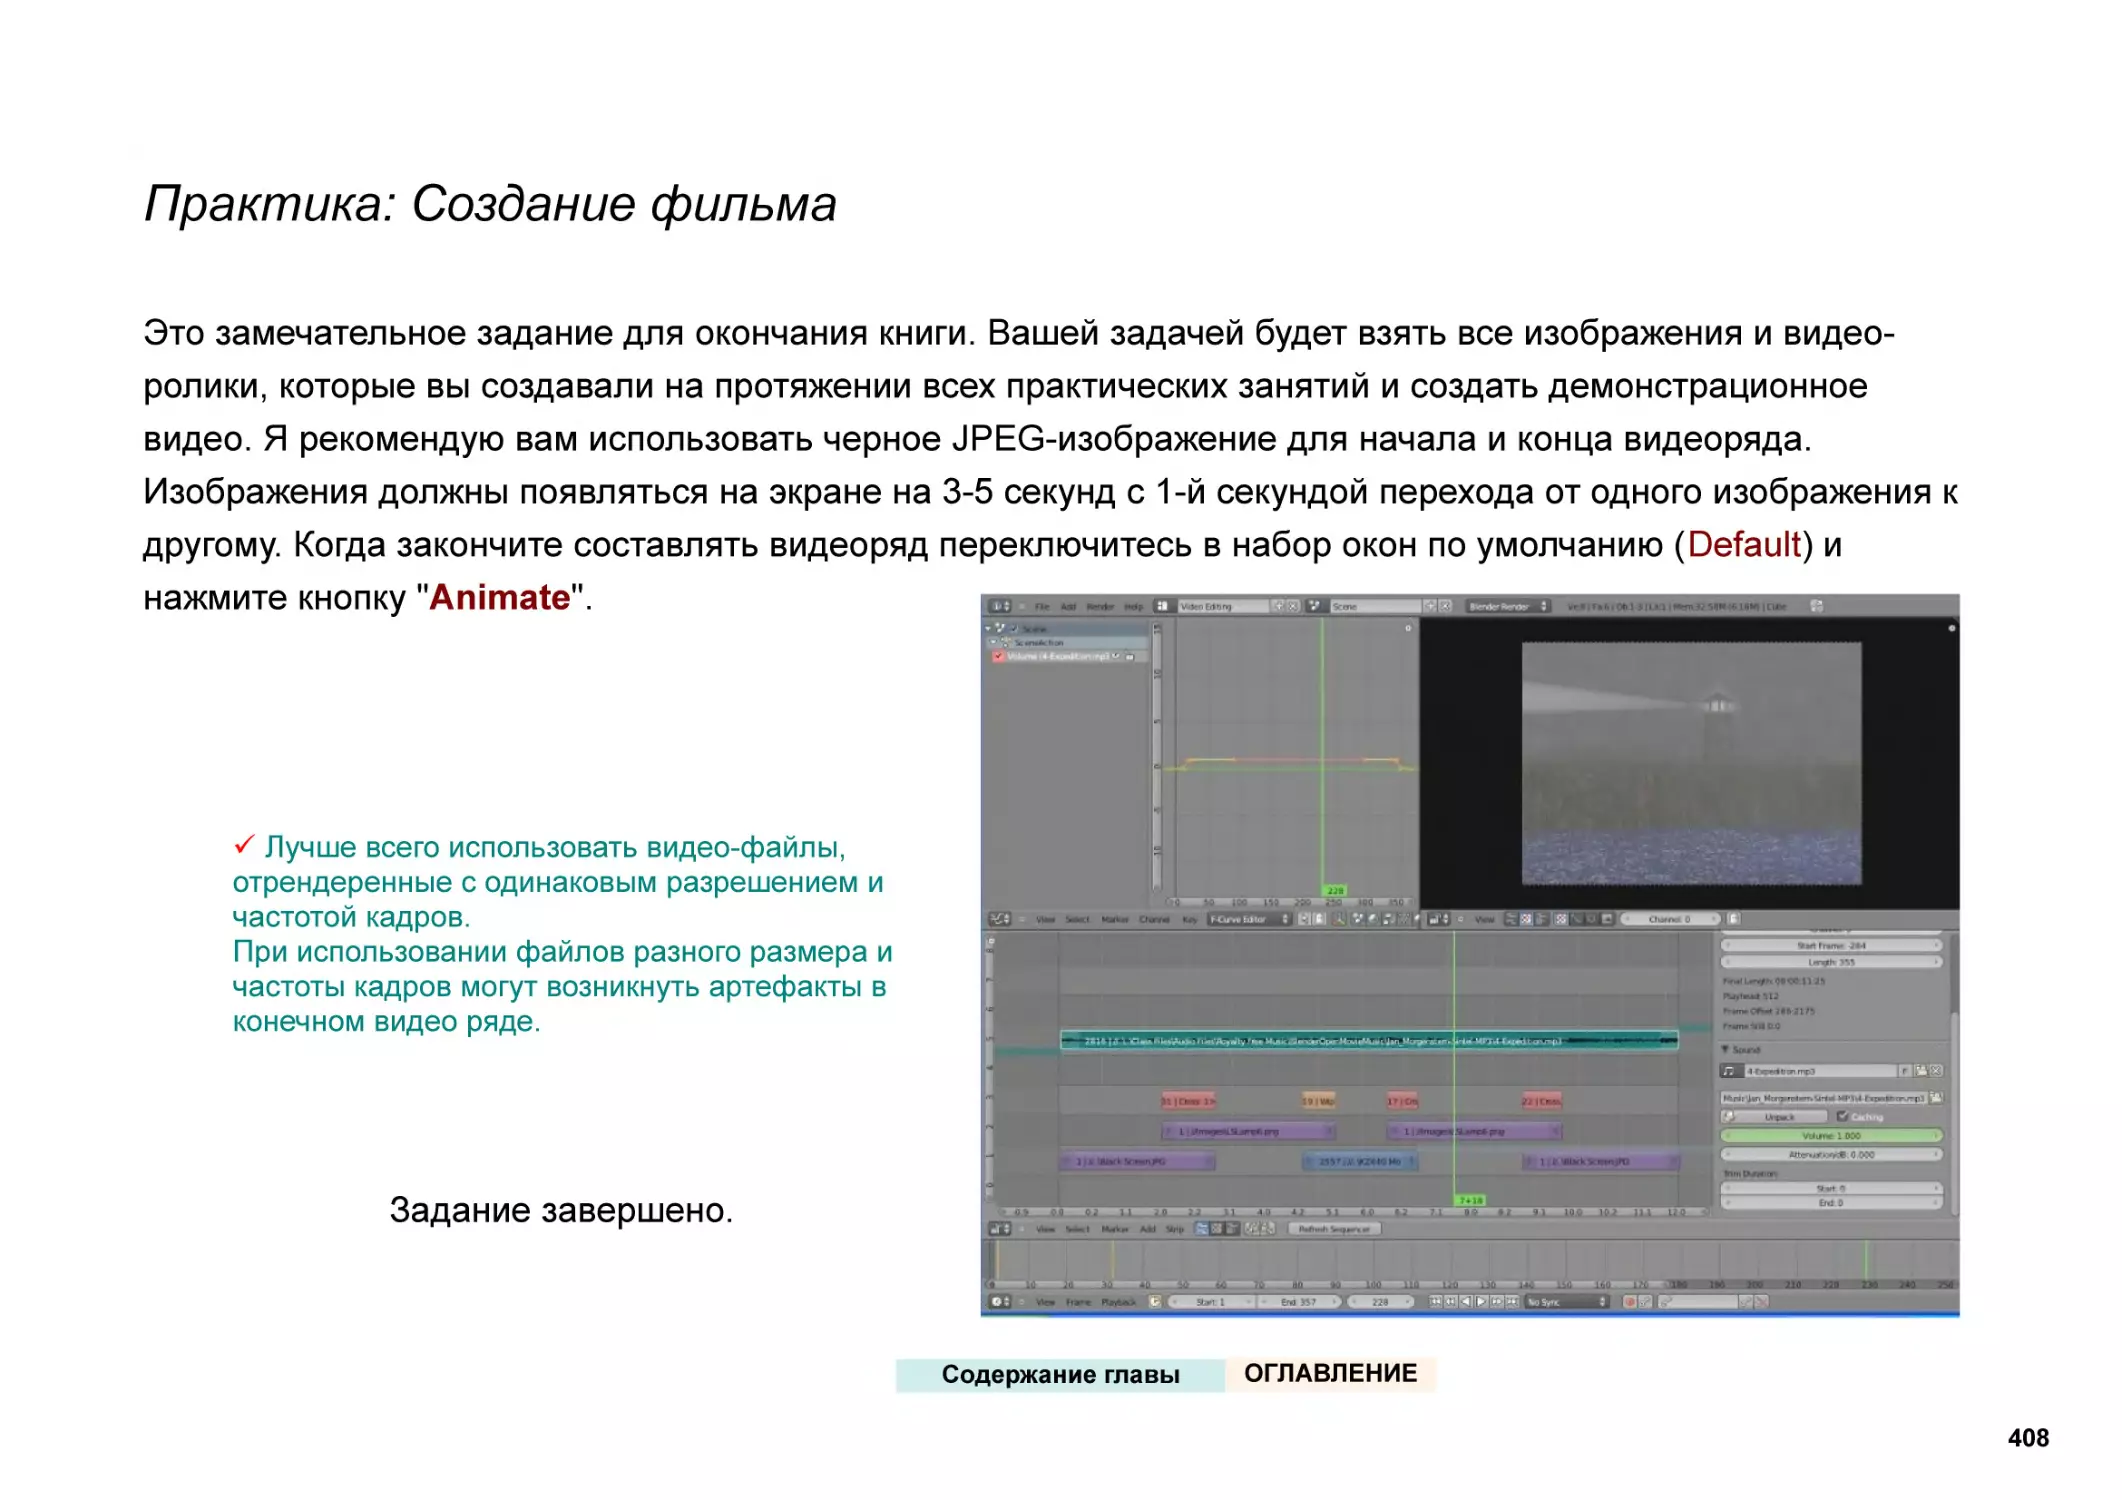This screenshot has height=1500, width=2122.
Task: Select the teal audio strip in Sequencer
Action: point(1369,1041)
